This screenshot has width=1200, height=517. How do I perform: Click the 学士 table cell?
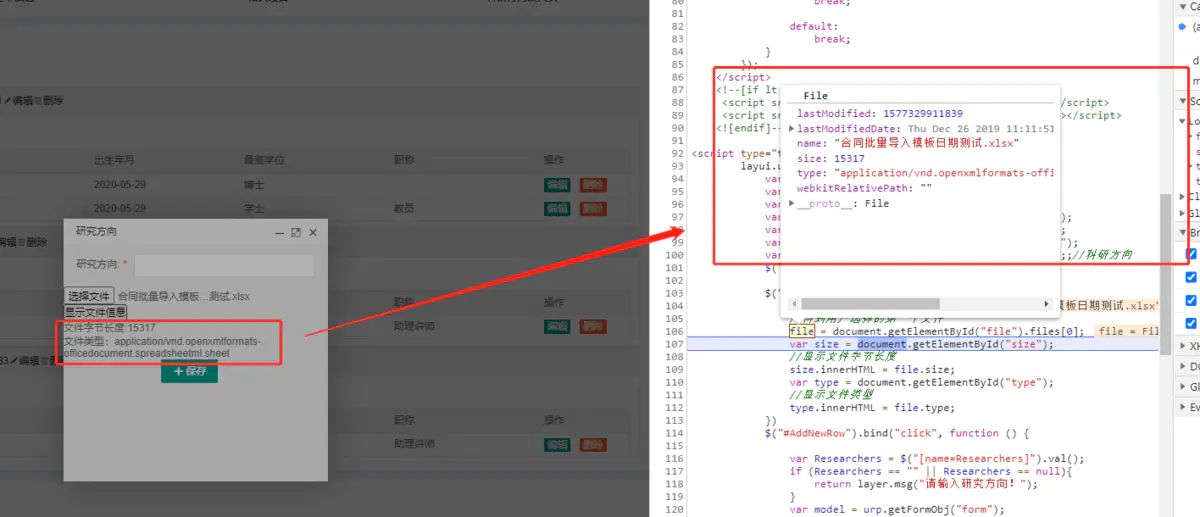(254, 208)
